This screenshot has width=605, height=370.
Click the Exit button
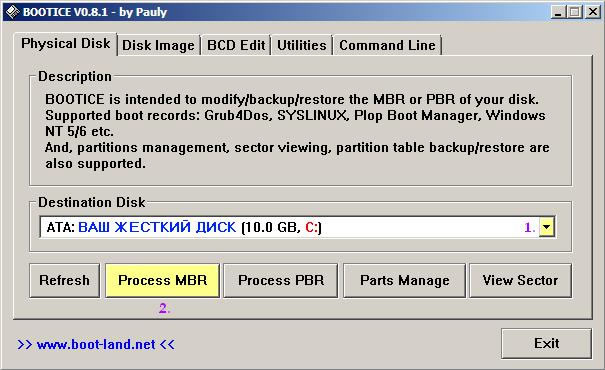[546, 343]
